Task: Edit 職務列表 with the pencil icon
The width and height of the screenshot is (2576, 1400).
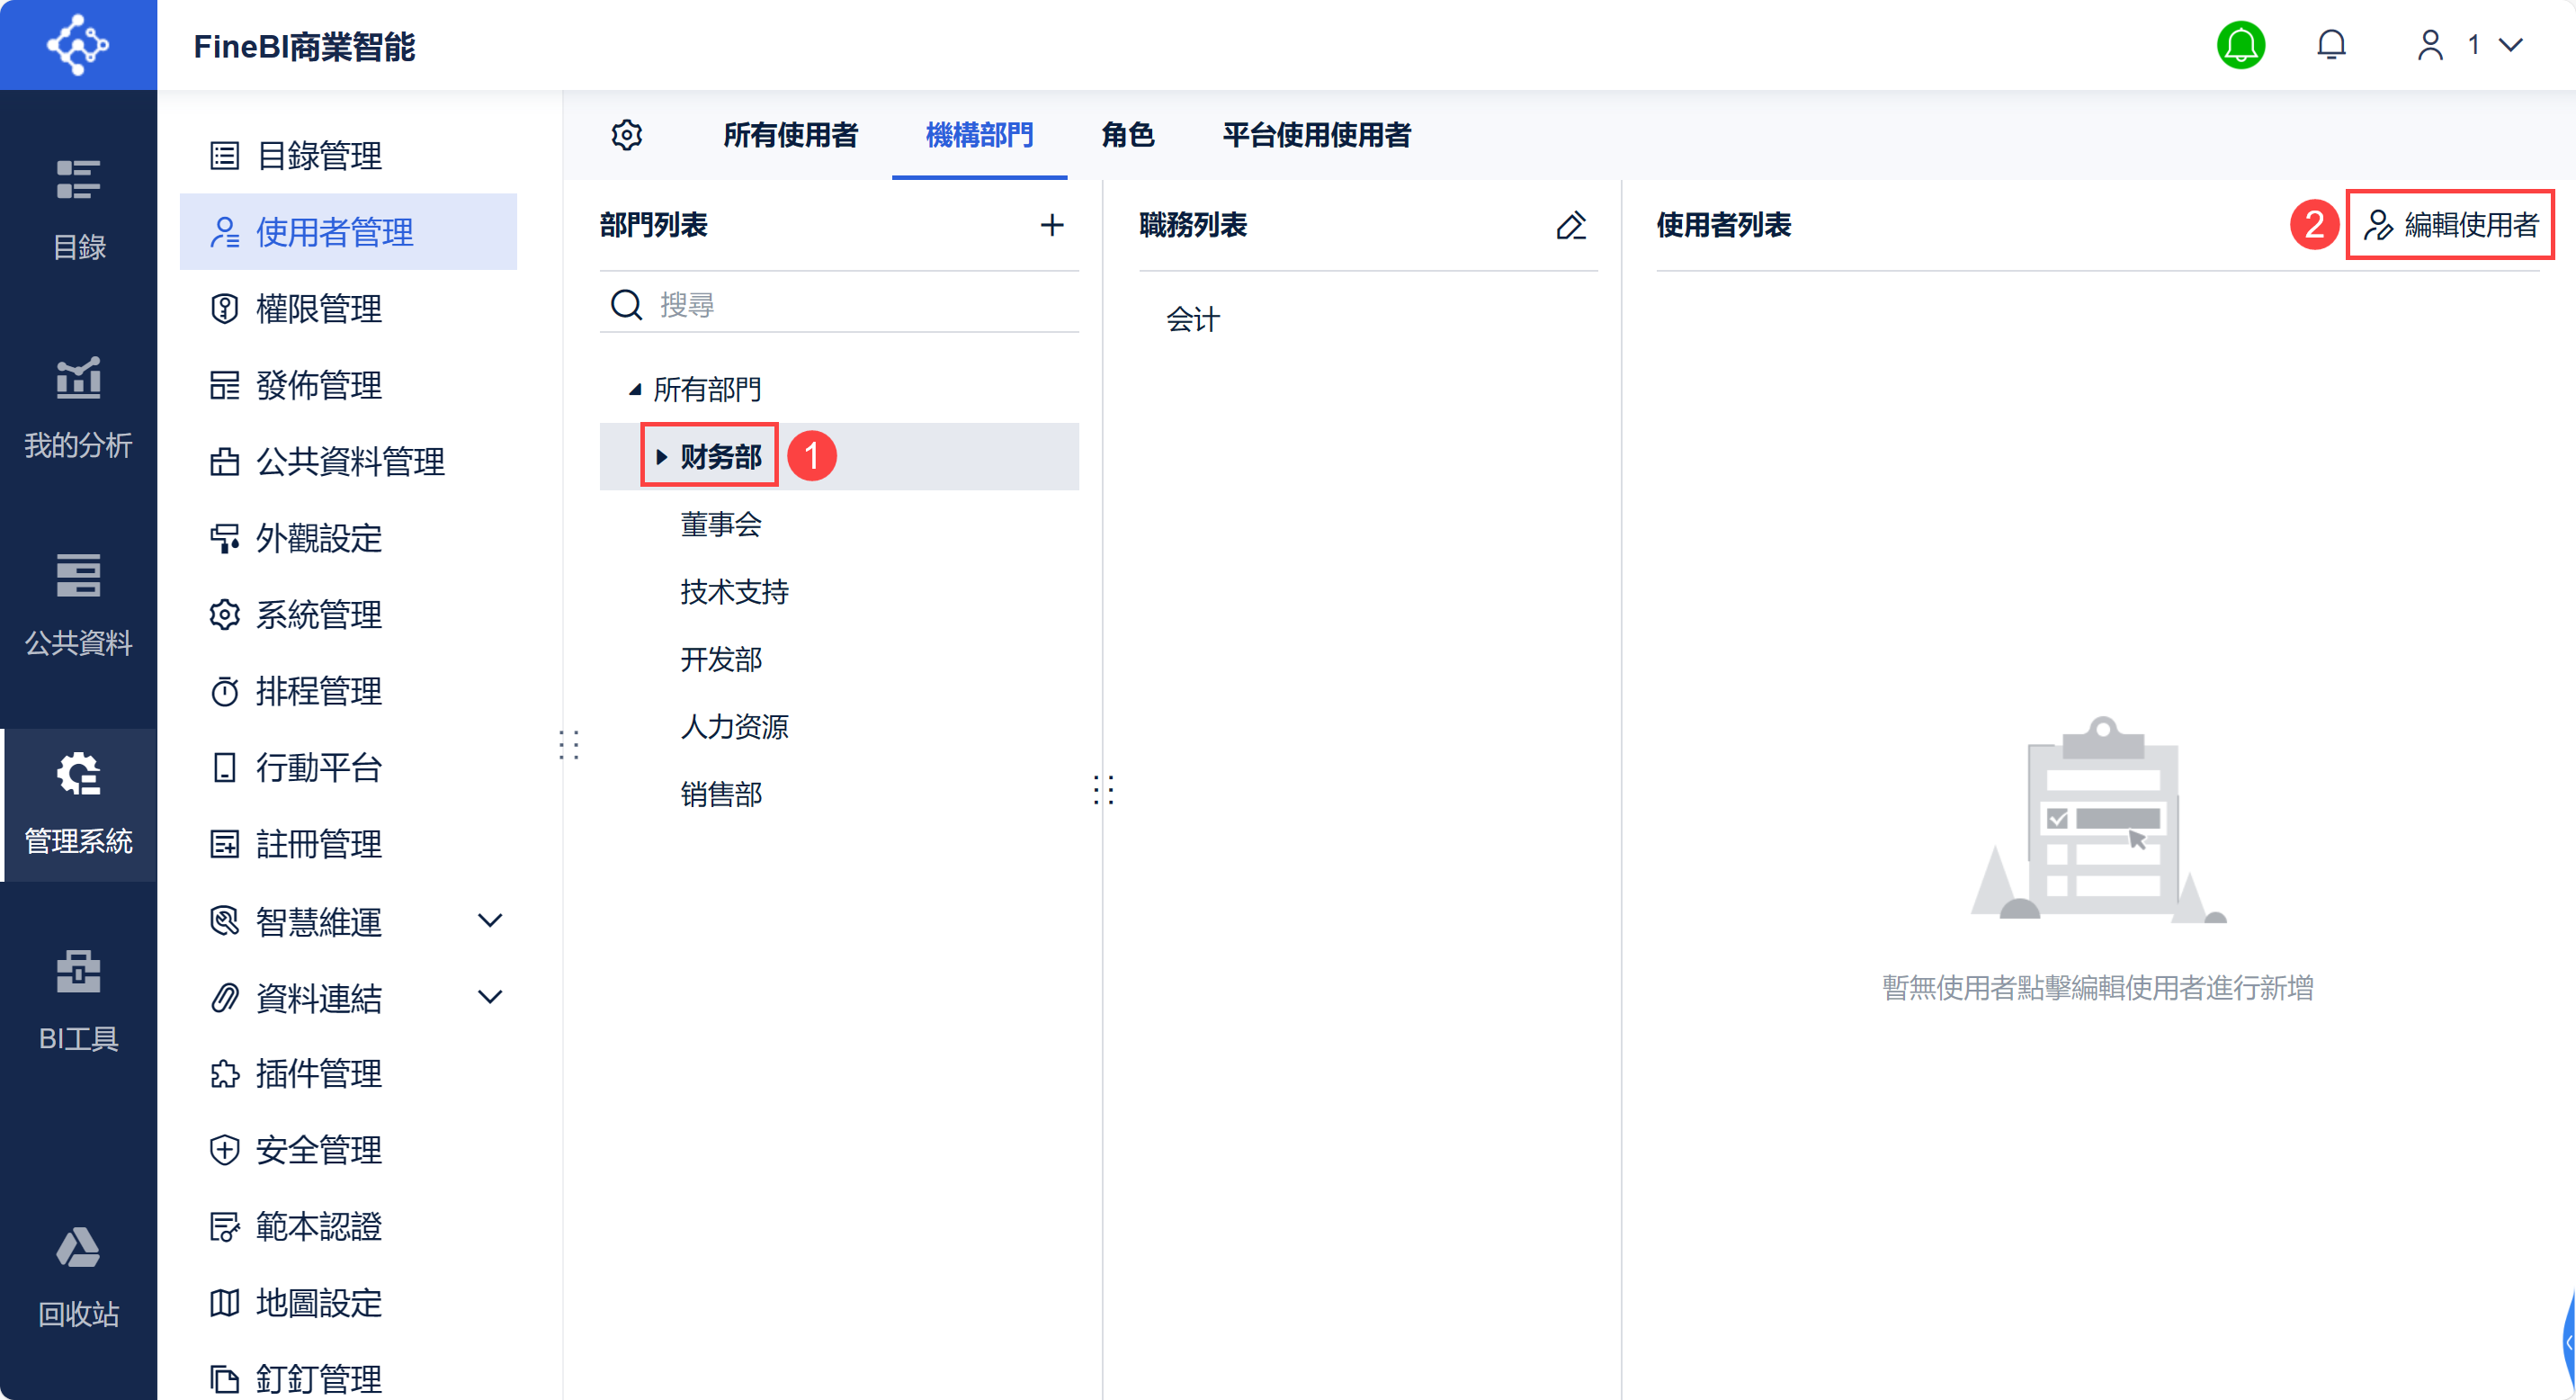Action: tap(1571, 225)
